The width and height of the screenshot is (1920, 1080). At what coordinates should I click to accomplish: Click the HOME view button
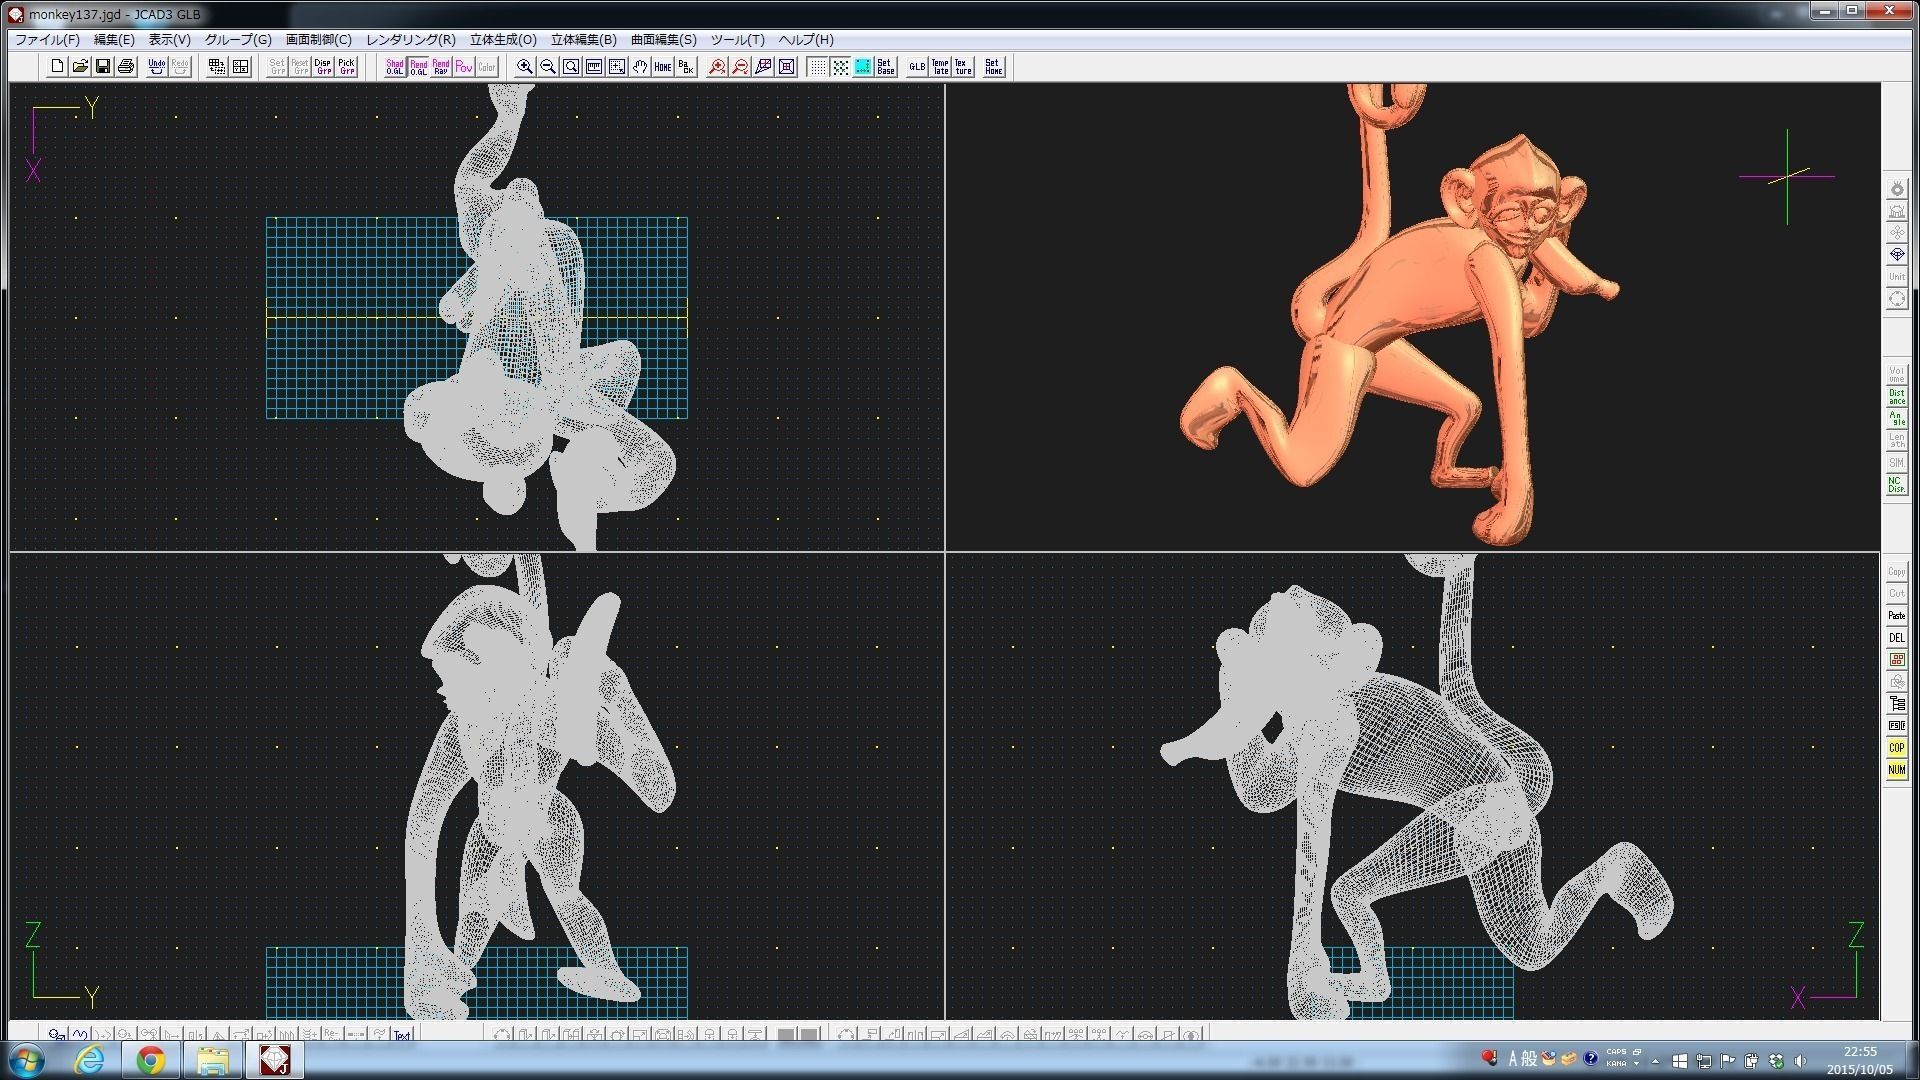tap(663, 67)
